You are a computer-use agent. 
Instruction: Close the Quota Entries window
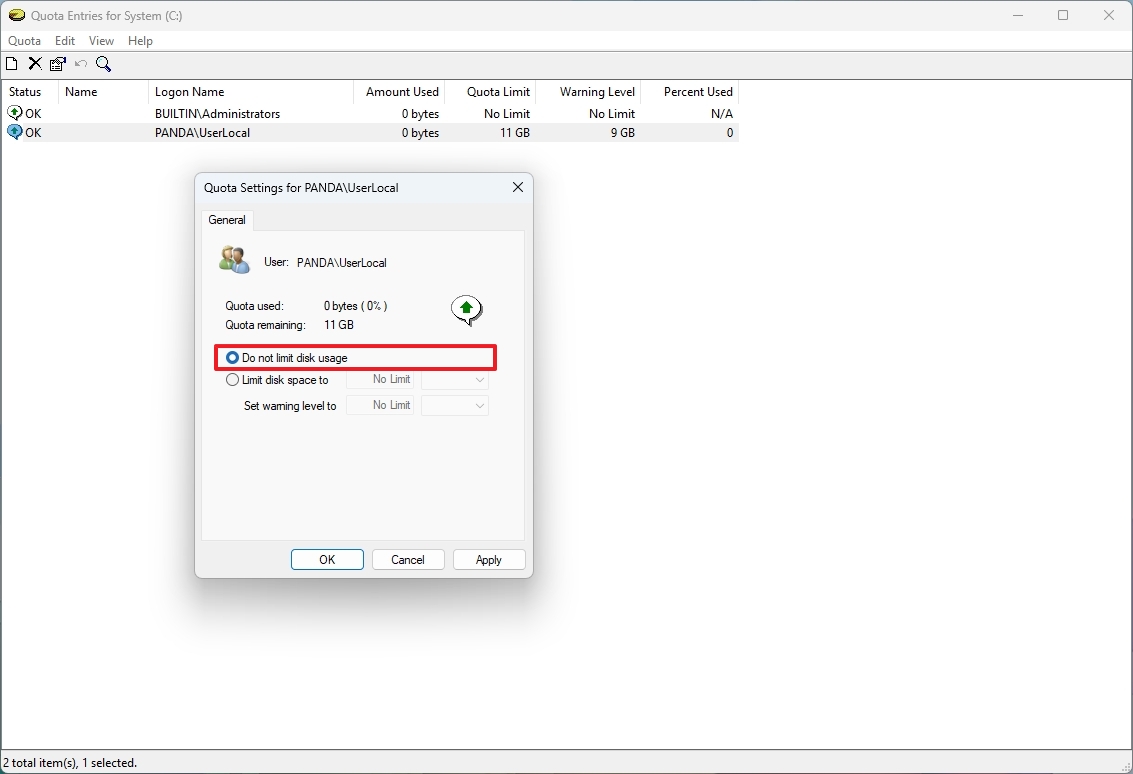pos(1108,15)
